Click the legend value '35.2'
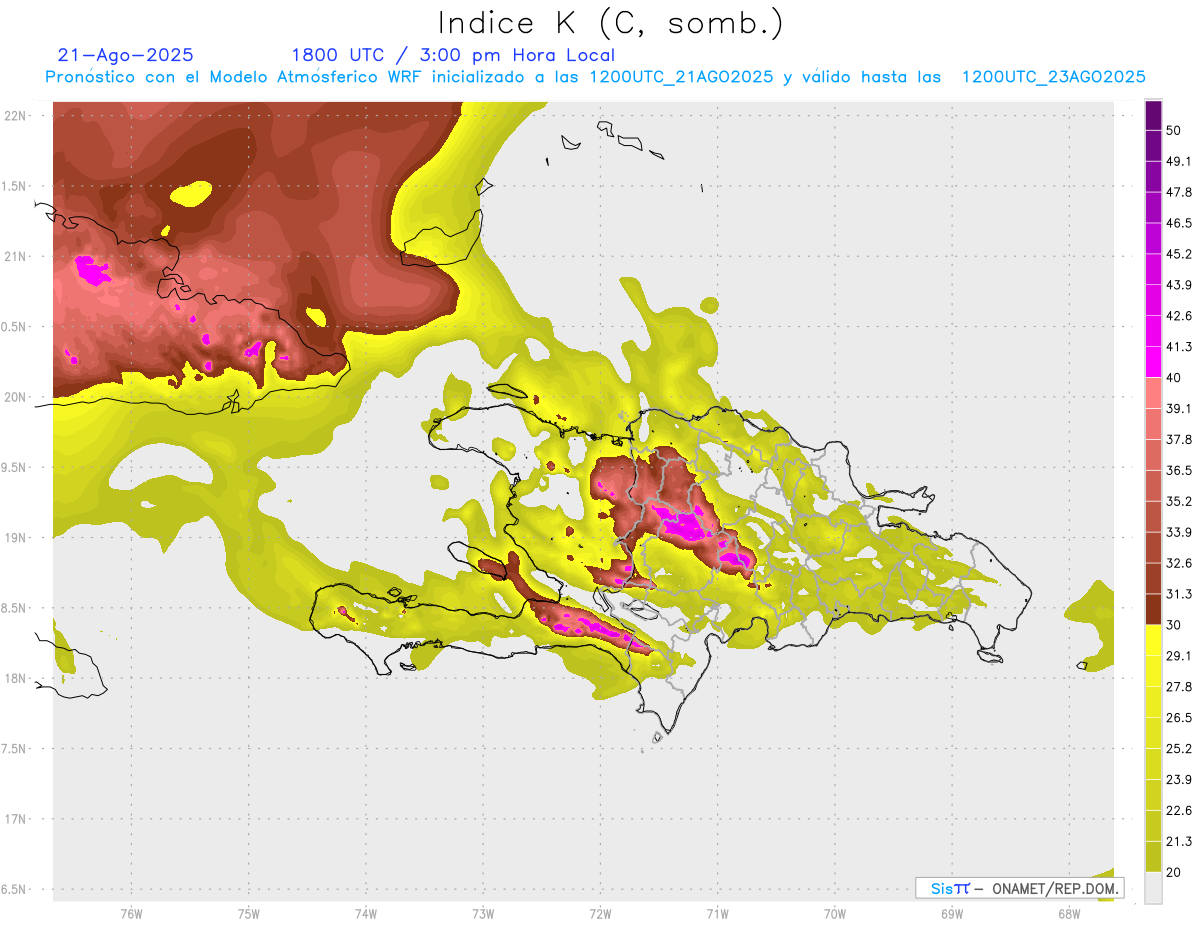The image size is (1200, 927). (1178, 501)
